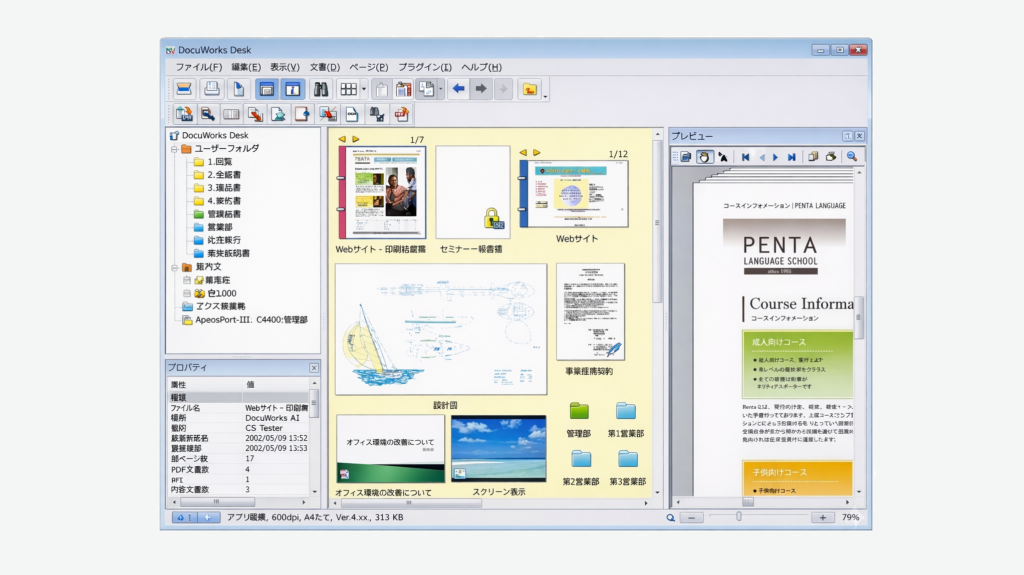Collapse the ユーザーフォルダ tree node
The image size is (1024, 575).
pyautogui.click(x=173, y=148)
